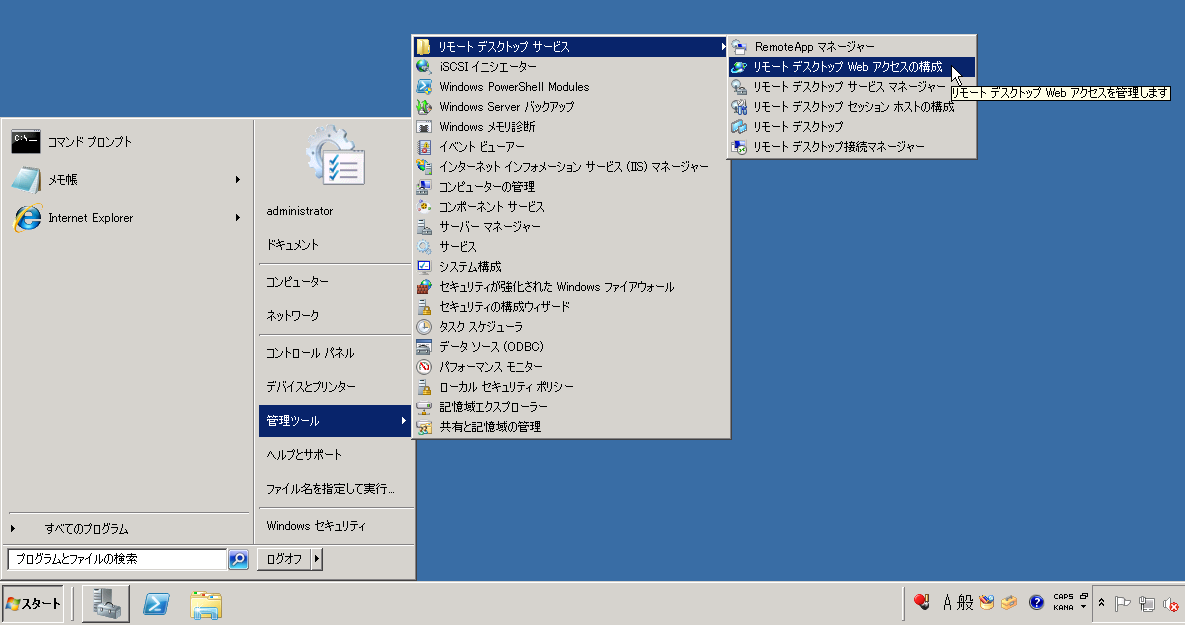The image size is (1185, 625).
Task: Click the ログオフ button
Action: click(x=284, y=559)
